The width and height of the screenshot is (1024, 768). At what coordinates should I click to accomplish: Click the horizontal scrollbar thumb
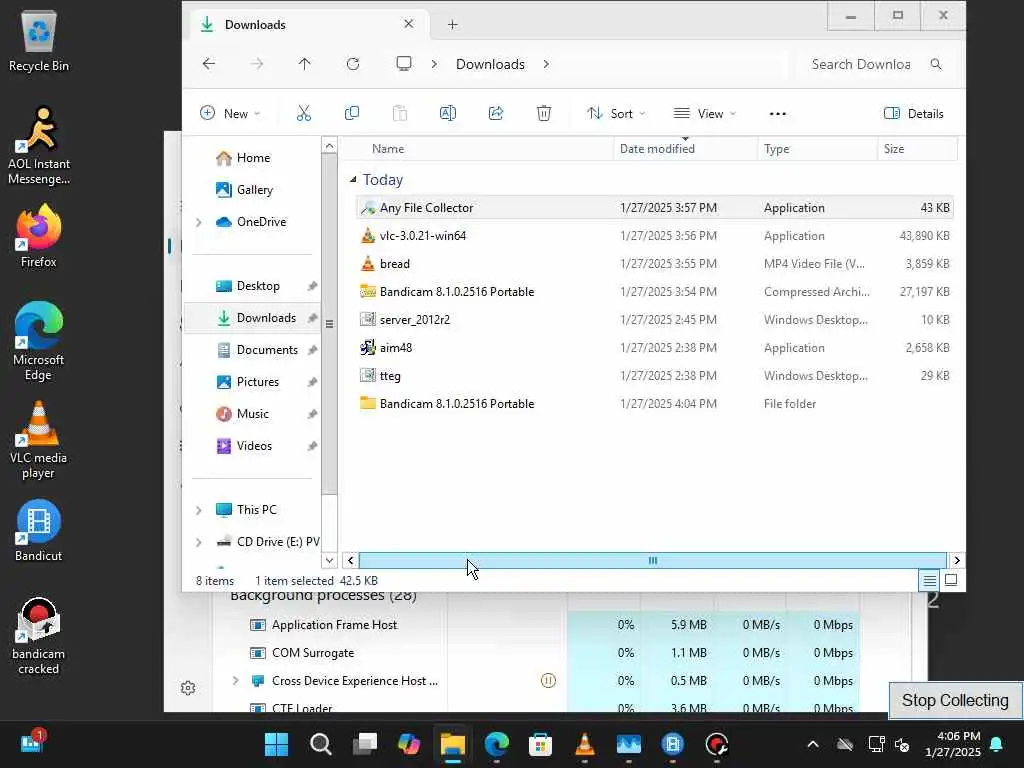pos(652,560)
